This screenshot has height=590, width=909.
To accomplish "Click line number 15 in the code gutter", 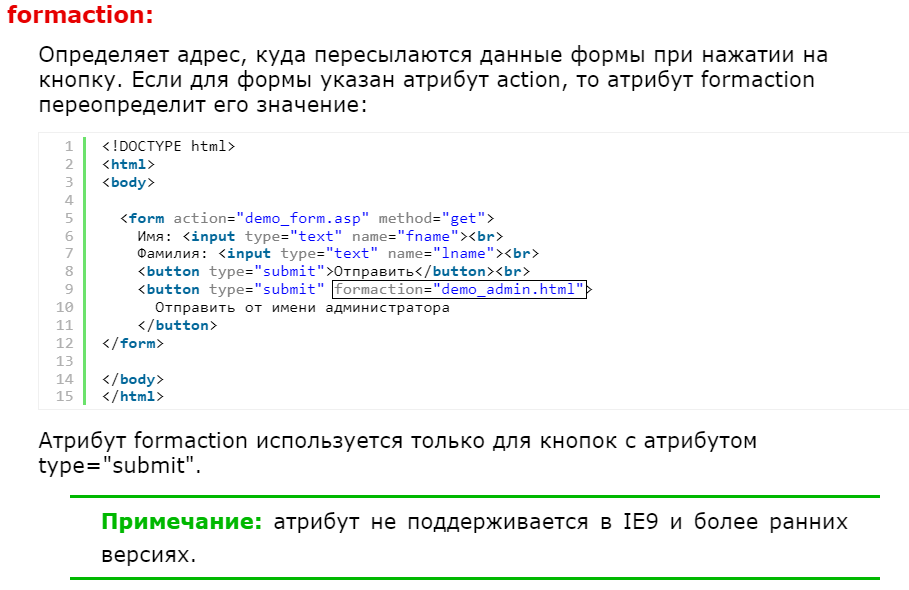I will click(64, 396).
